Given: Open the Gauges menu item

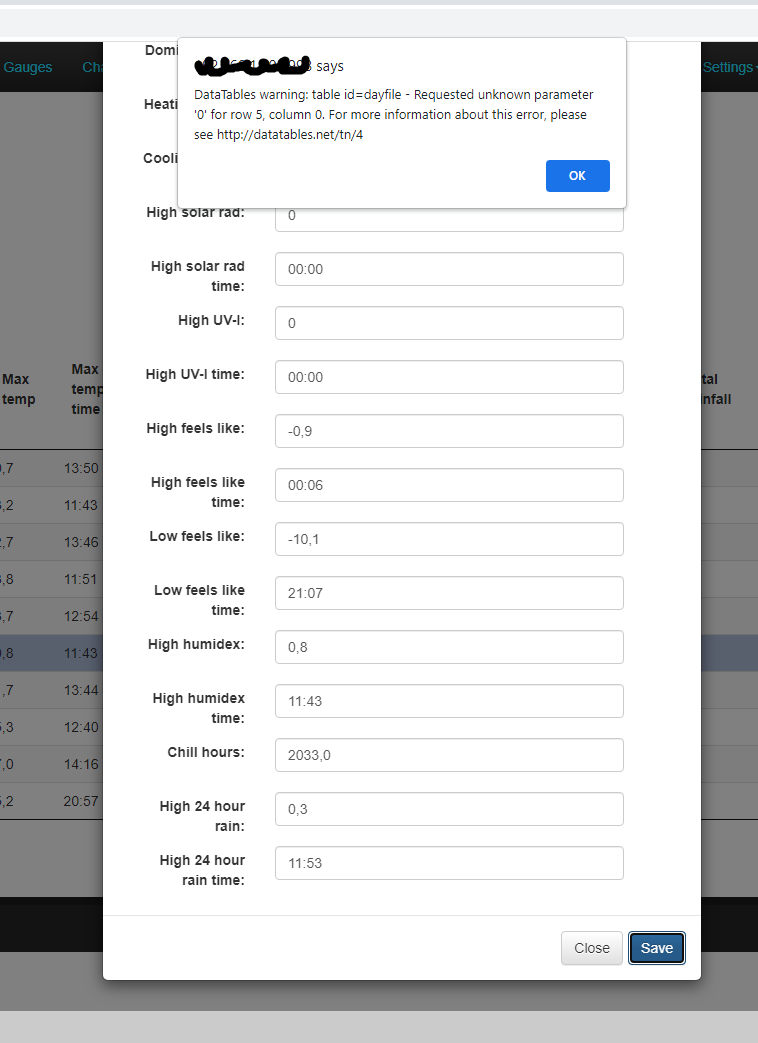Looking at the screenshot, I should (x=28, y=67).
